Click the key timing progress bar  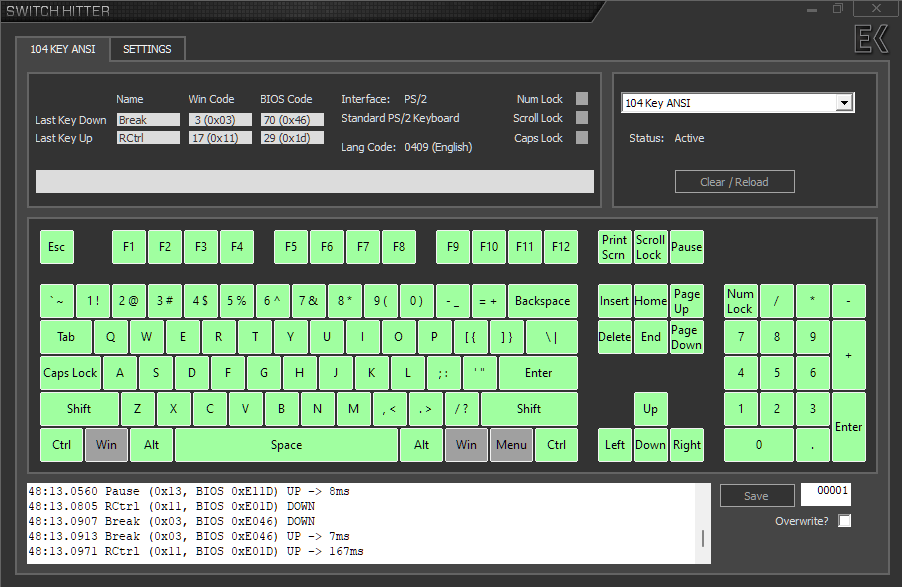click(x=314, y=181)
